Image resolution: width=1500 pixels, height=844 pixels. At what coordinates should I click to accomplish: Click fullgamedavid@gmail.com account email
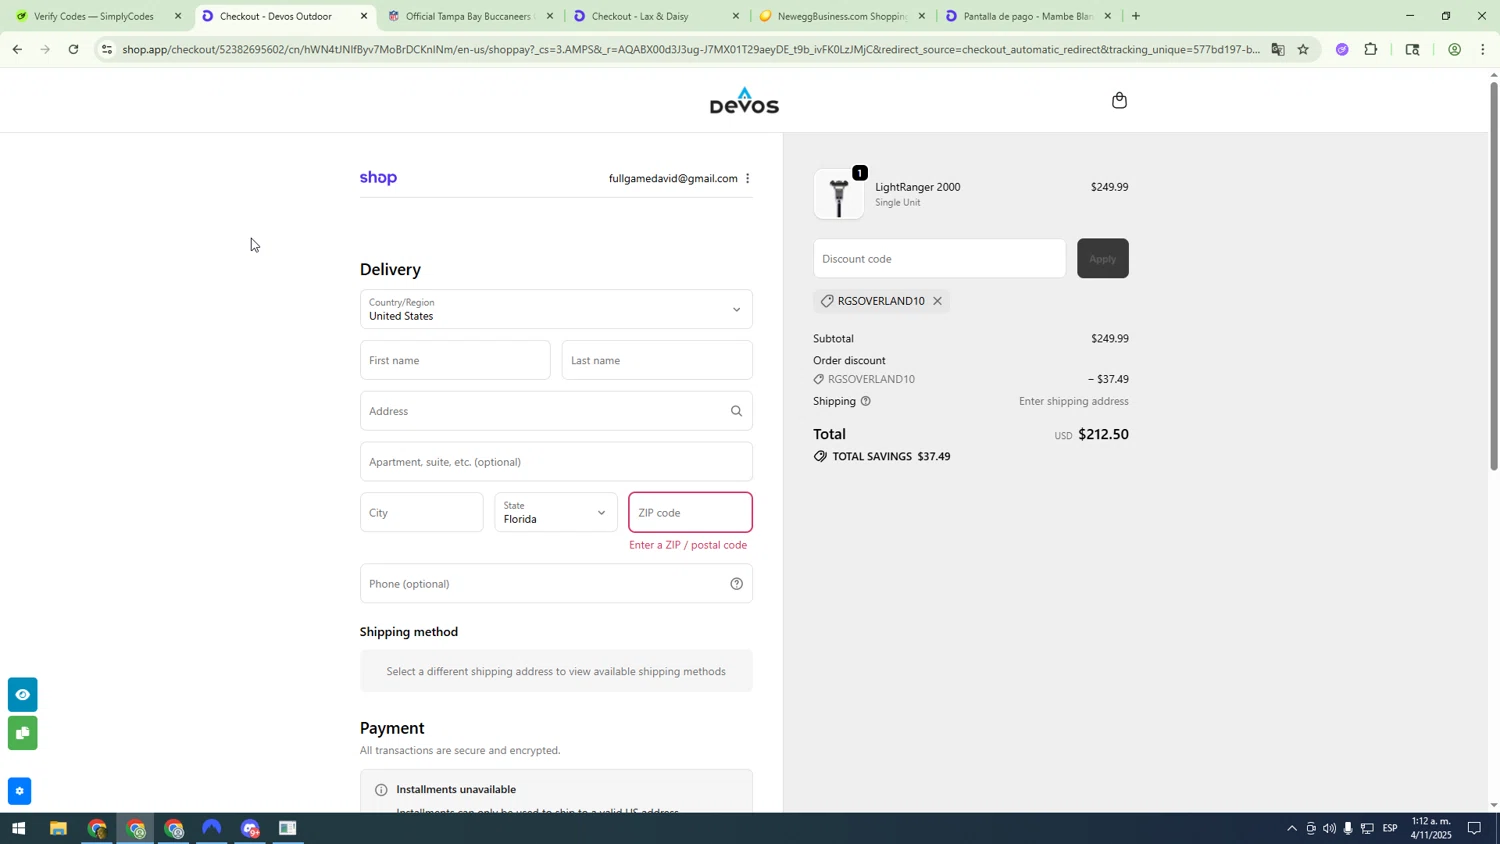click(x=673, y=179)
